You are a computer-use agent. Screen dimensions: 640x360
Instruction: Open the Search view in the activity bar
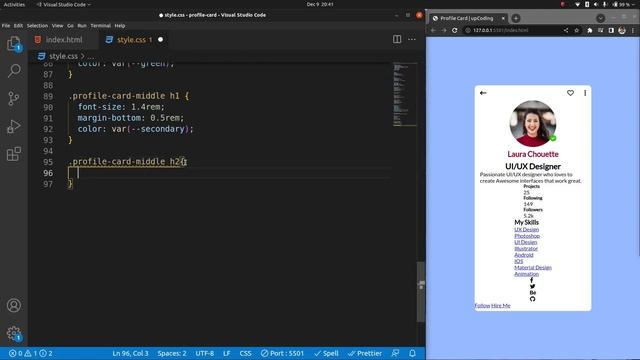tap(14, 71)
